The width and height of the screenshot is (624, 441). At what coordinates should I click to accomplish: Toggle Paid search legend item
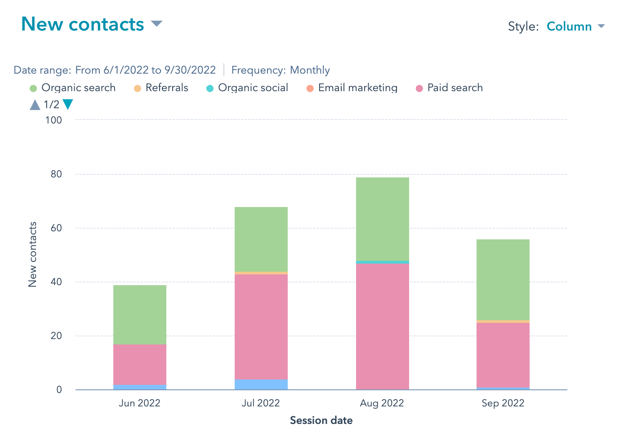(449, 88)
